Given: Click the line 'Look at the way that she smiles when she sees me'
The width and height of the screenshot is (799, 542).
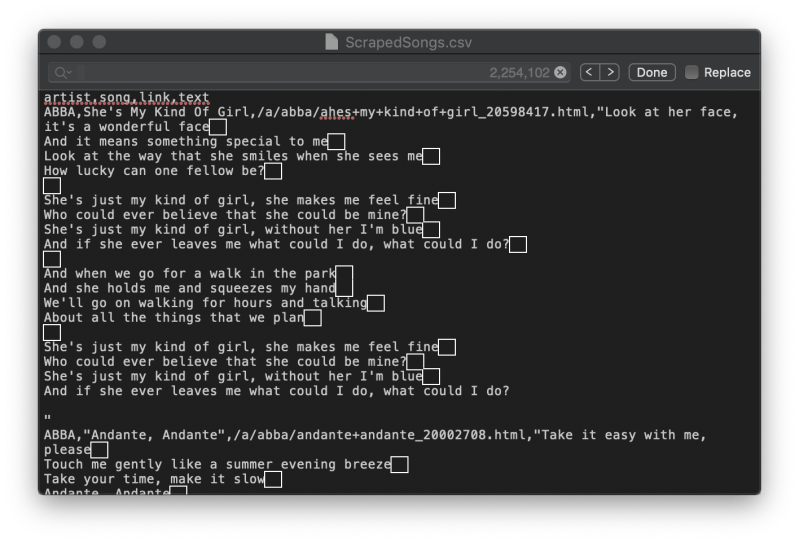Looking at the screenshot, I should coord(233,156).
